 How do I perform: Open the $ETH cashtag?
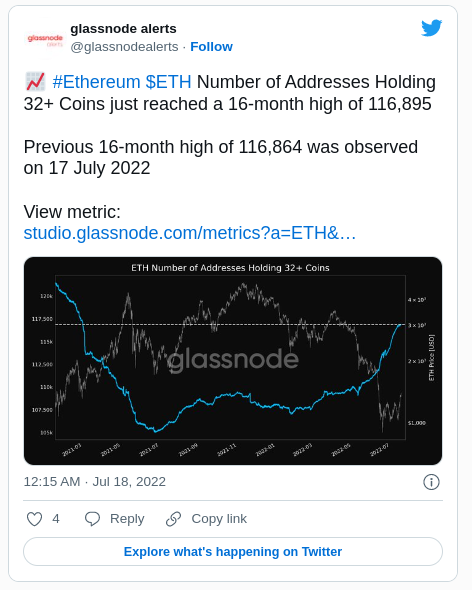click(x=169, y=82)
